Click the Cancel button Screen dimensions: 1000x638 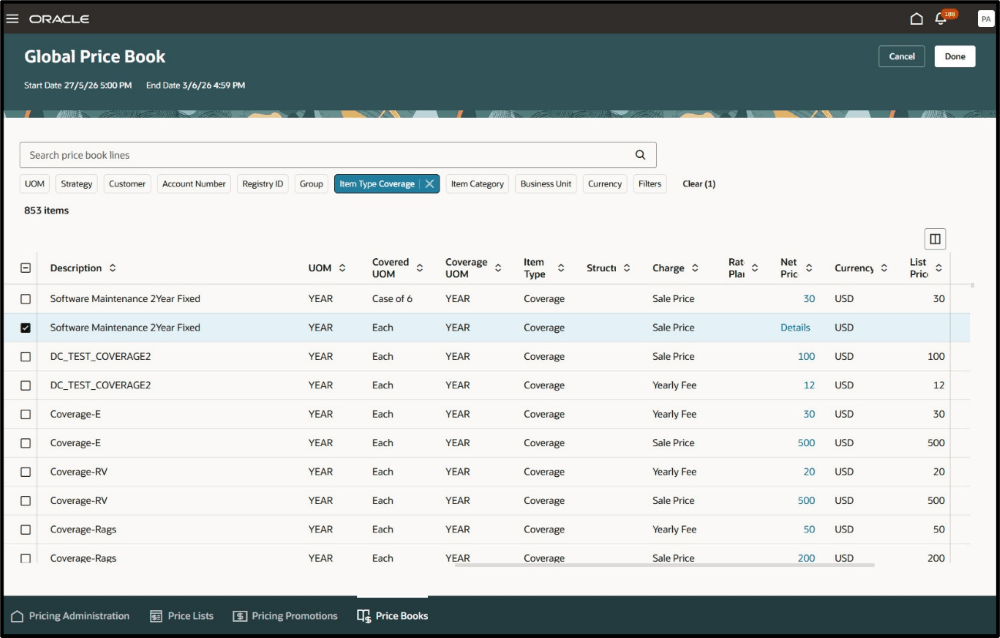(902, 56)
